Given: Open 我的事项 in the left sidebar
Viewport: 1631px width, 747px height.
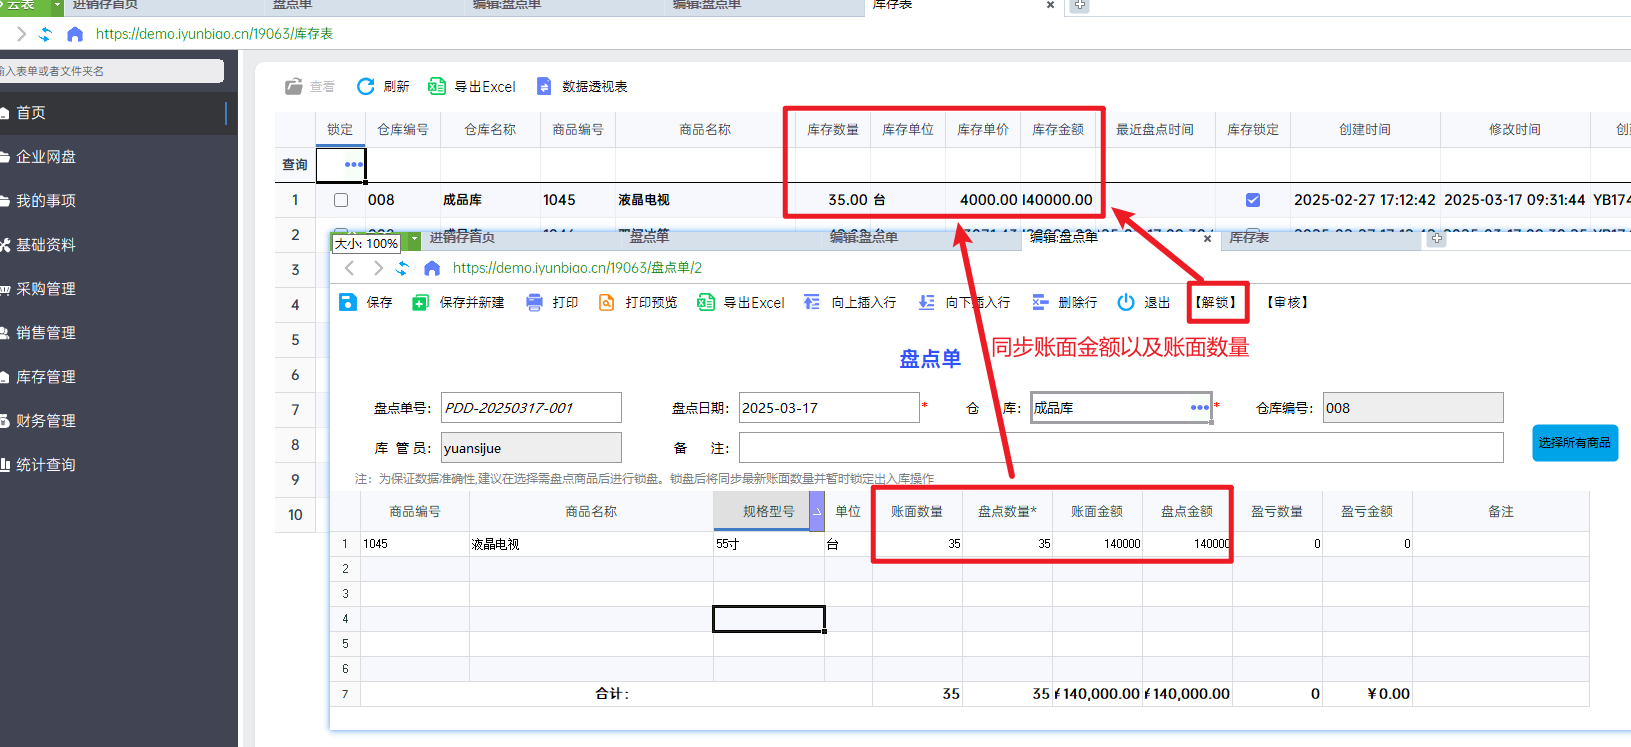Looking at the screenshot, I should pyautogui.click(x=119, y=201).
